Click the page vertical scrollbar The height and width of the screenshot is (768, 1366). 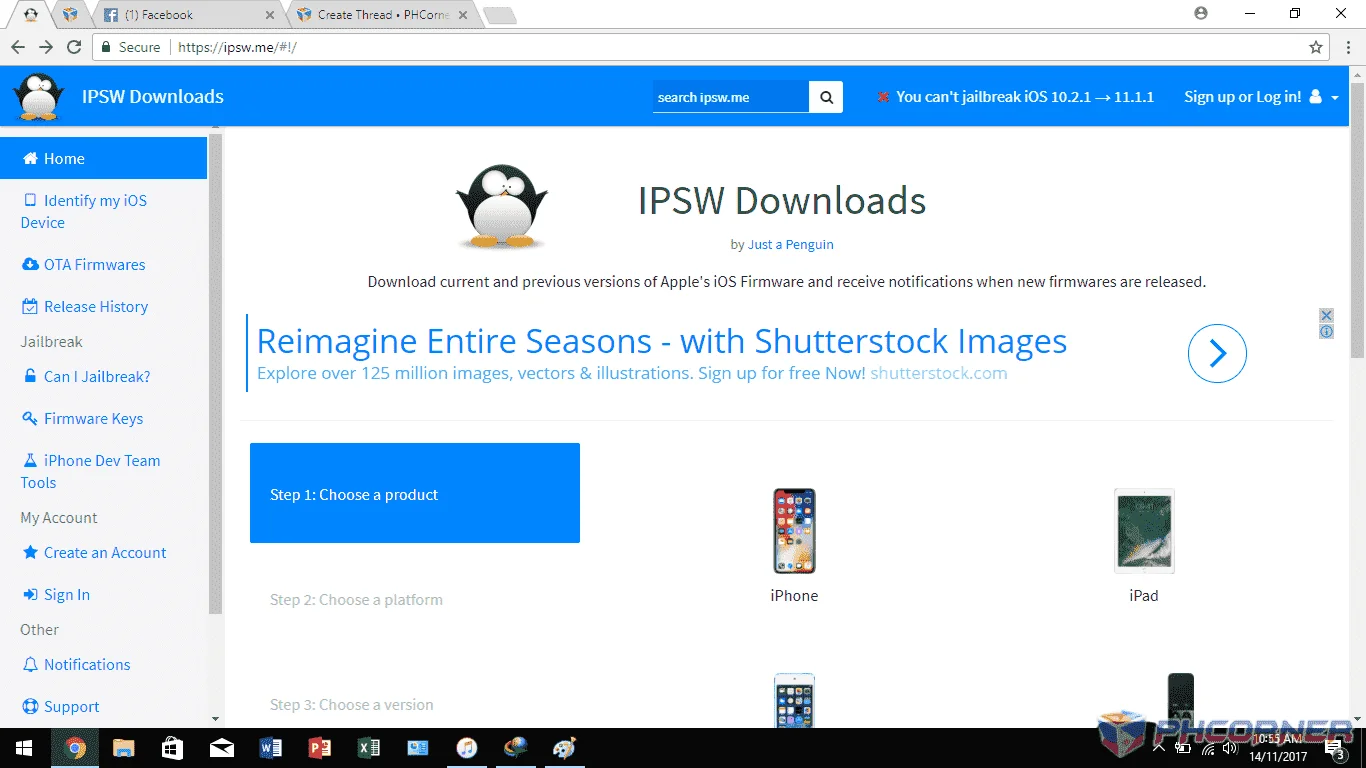[1357, 220]
